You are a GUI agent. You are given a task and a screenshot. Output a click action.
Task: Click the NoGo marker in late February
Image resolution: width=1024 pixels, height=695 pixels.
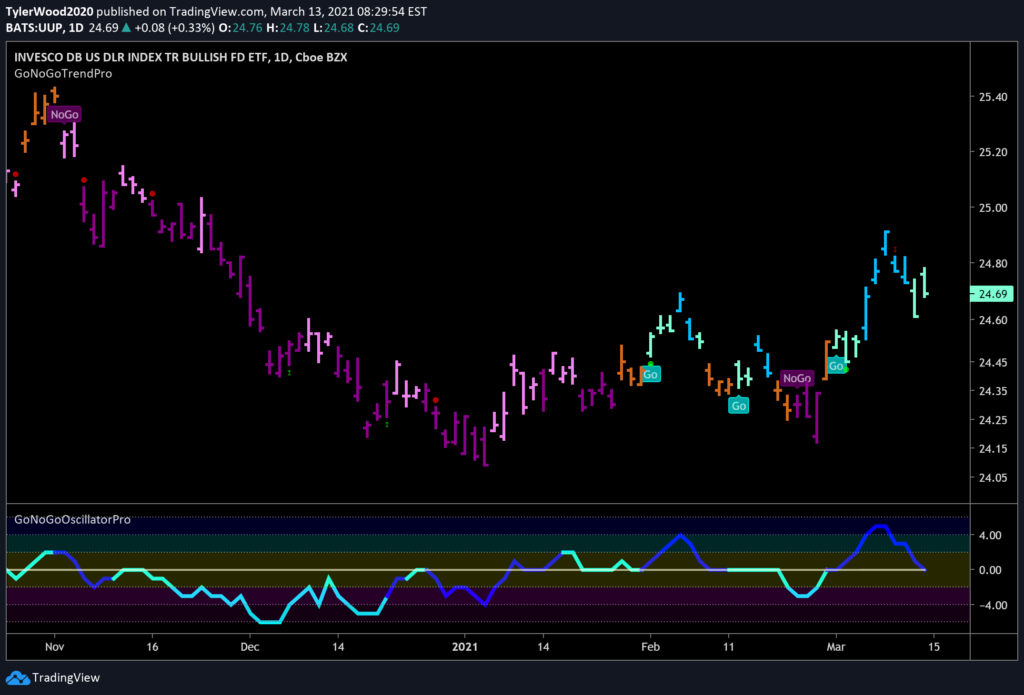(796, 378)
